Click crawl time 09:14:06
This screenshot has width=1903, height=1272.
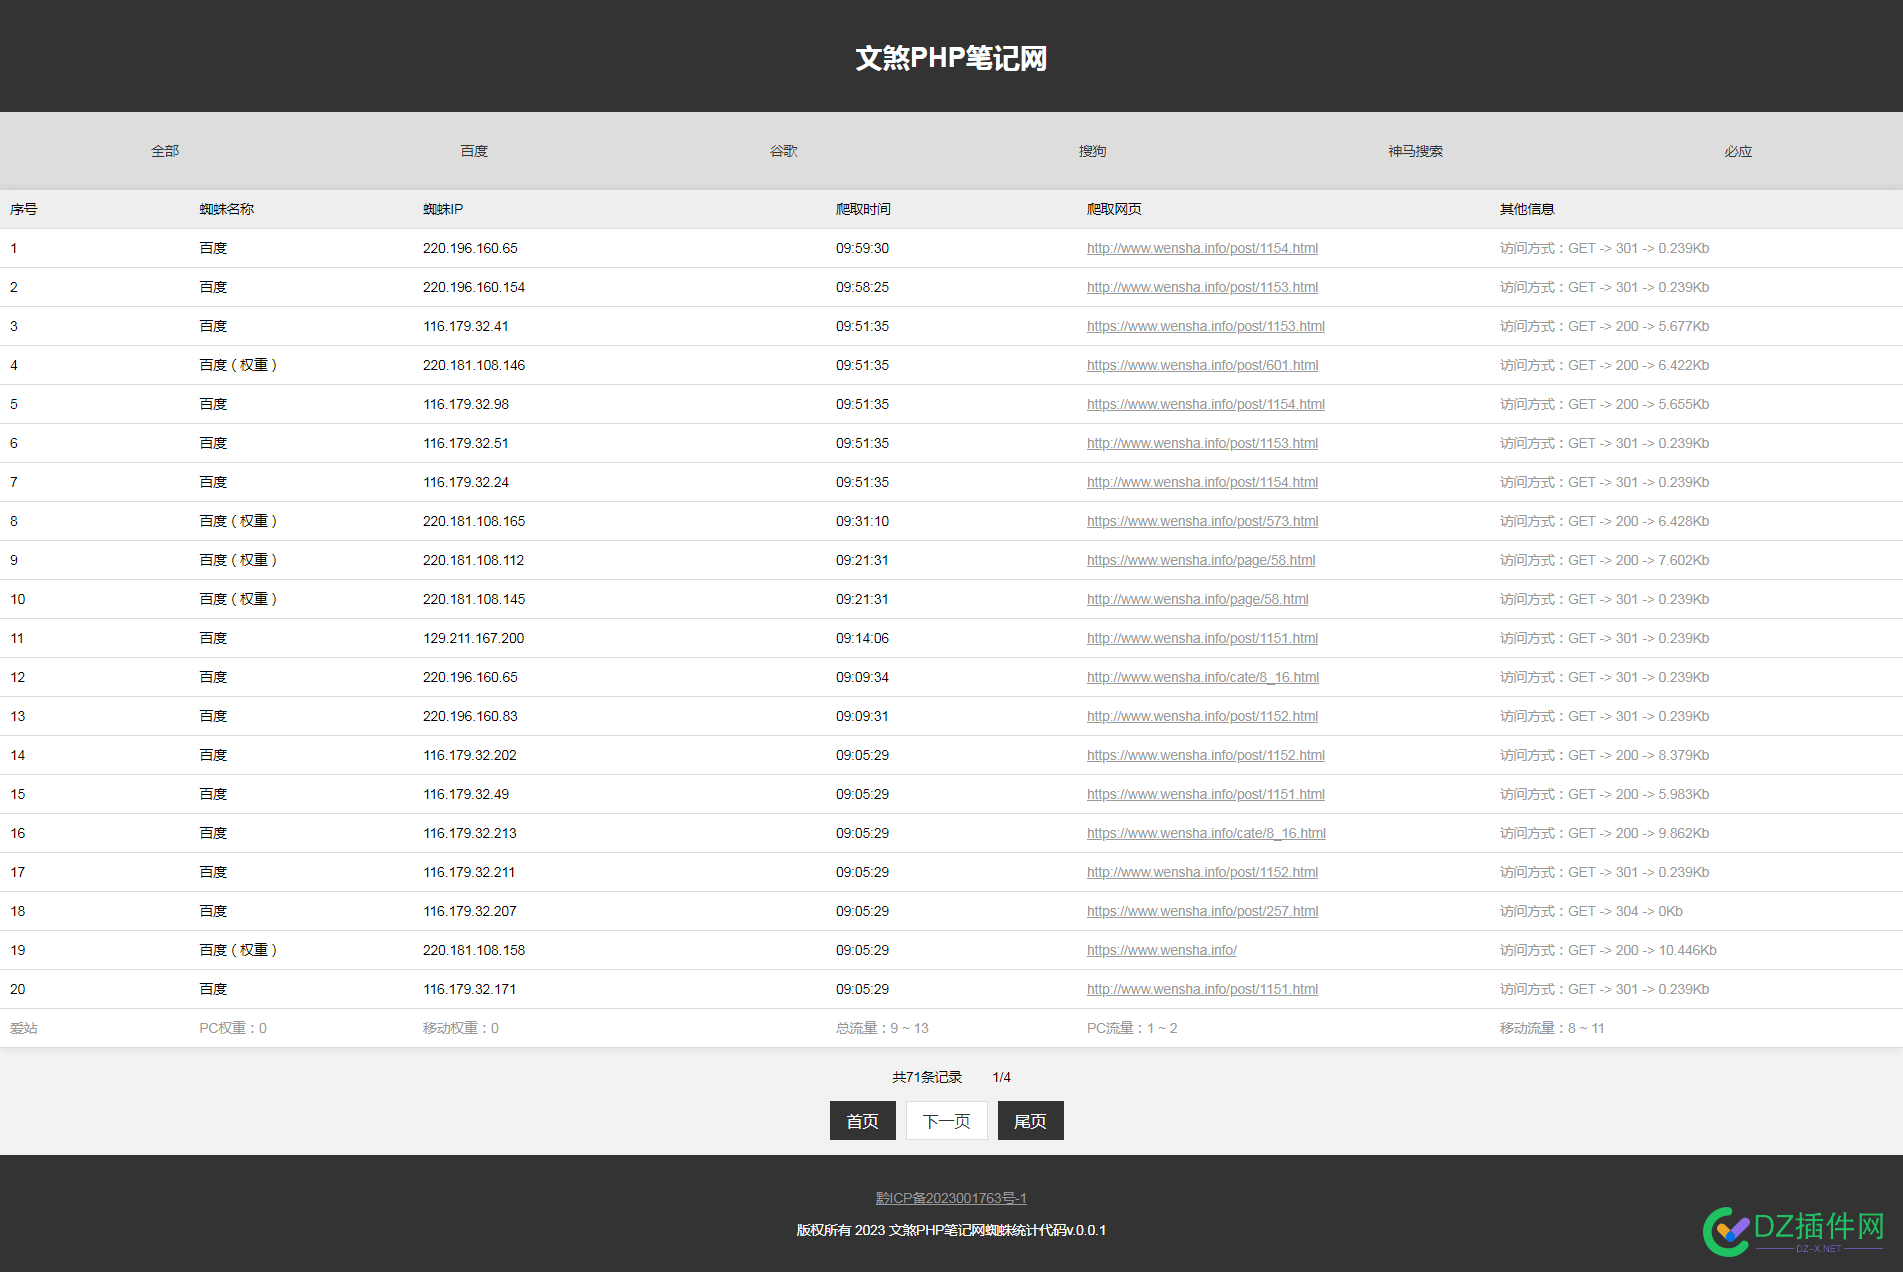(x=862, y=638)
